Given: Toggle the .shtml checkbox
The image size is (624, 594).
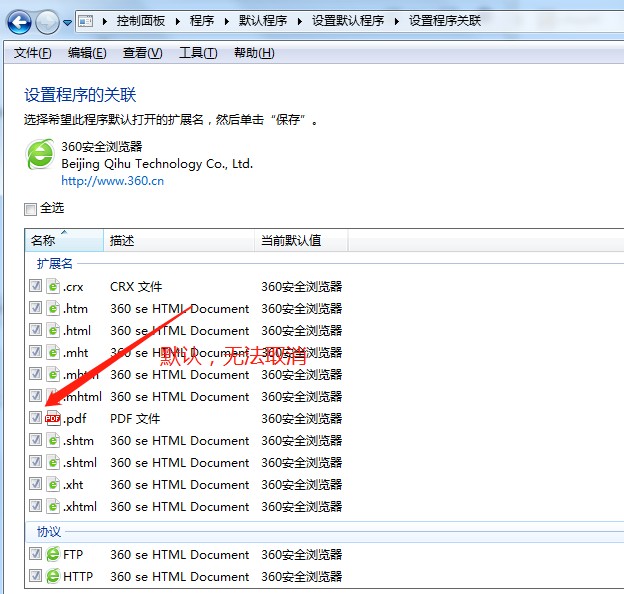Looking at the screenshot, I should 35,461.
